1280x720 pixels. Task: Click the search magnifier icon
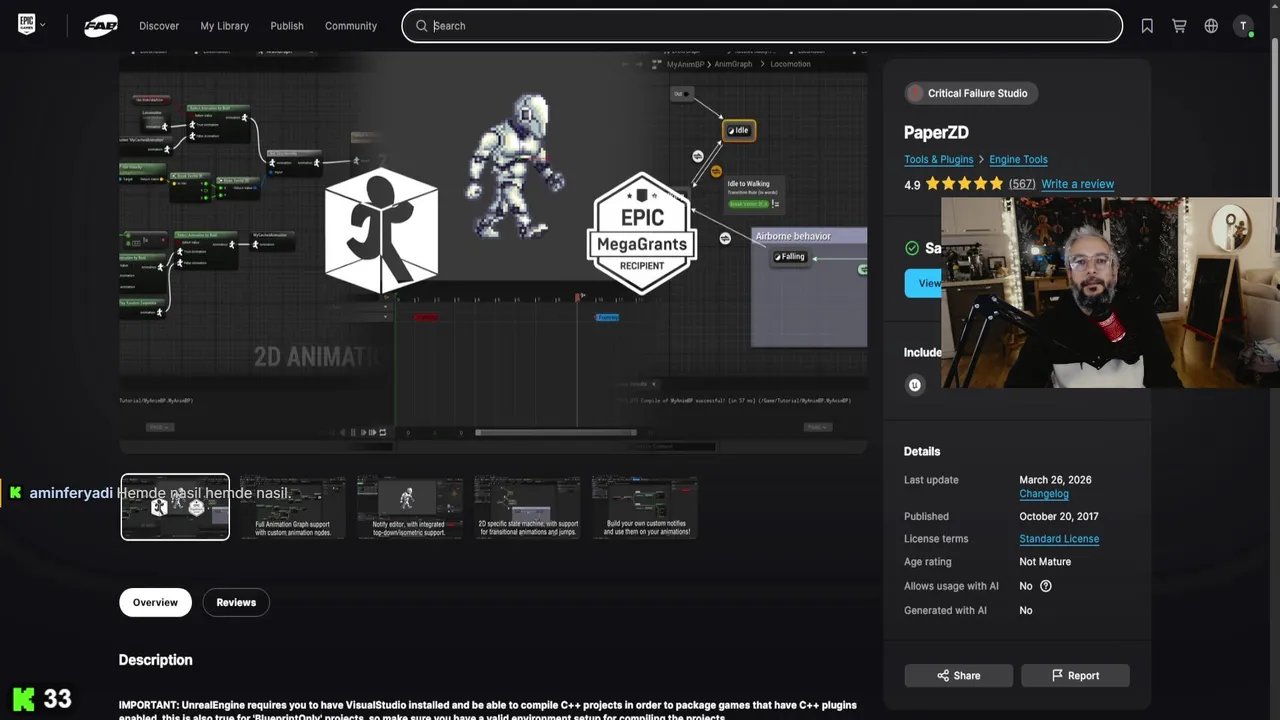click(421, 26)
